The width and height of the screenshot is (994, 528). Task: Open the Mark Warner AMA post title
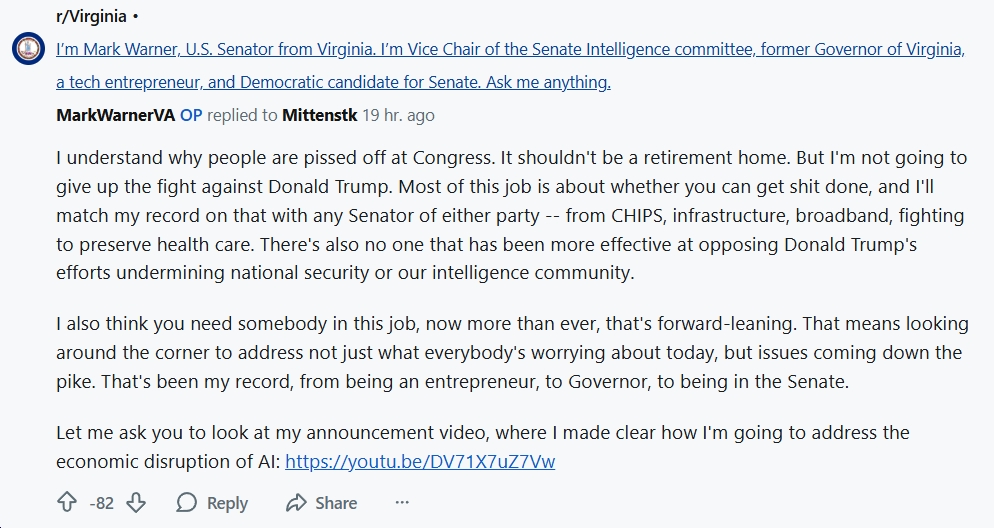(x=510, y=51)
